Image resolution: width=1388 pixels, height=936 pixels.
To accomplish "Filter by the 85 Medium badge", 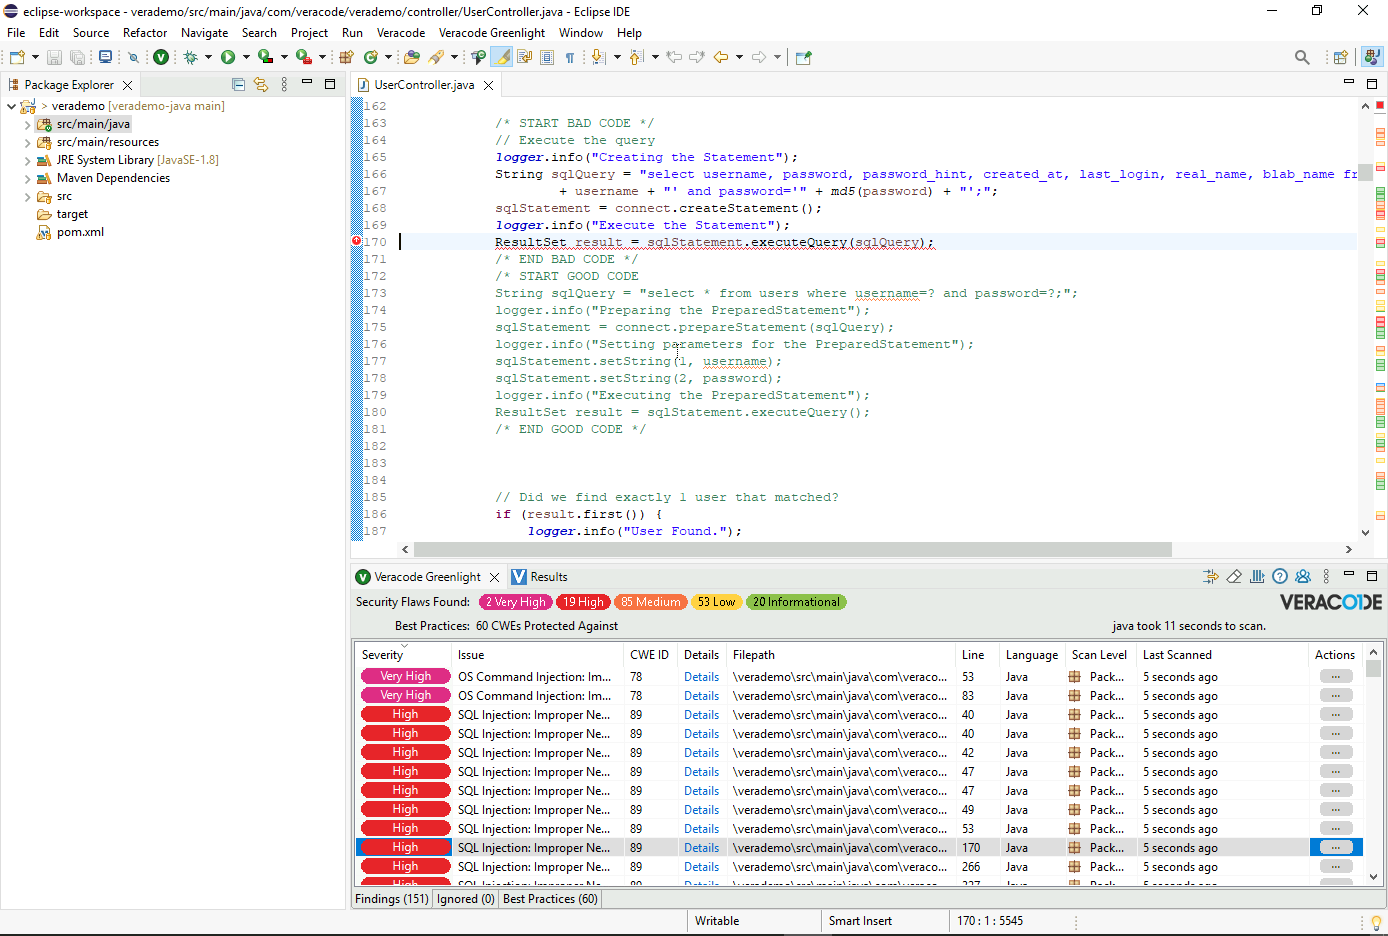I will point(650,602).
